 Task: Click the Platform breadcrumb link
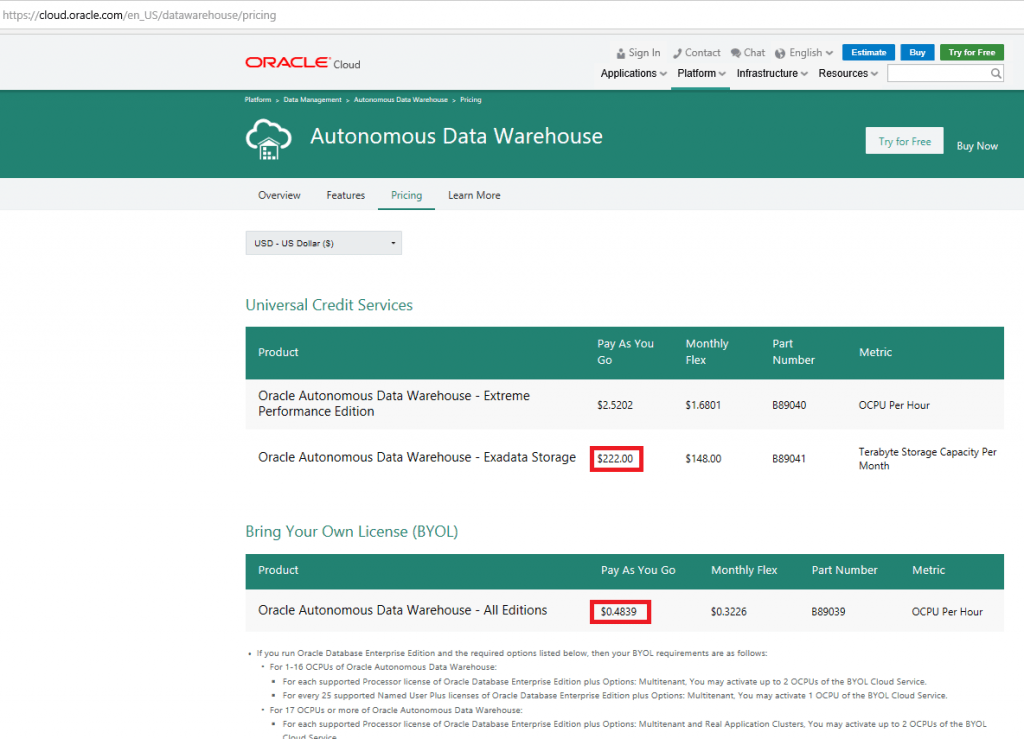coord(257,100)
